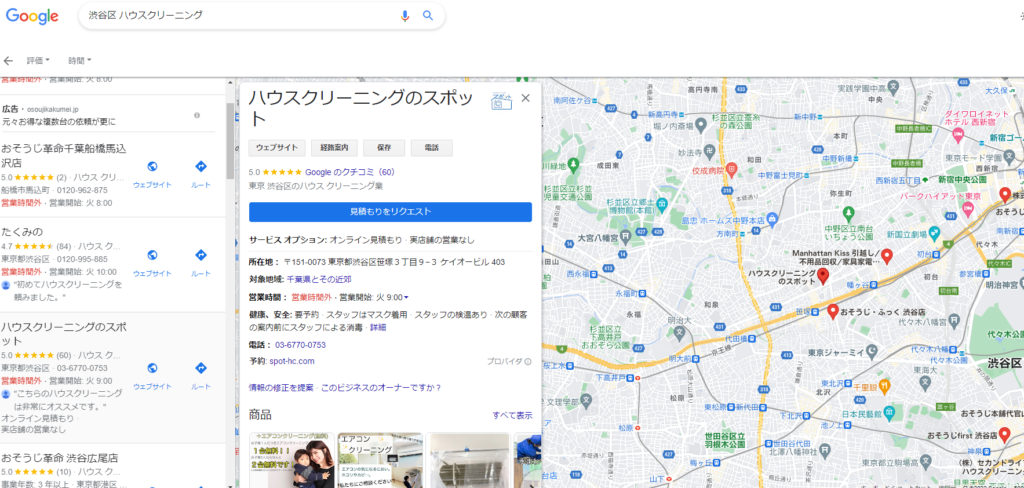Click the 情報の修正を提案 link
The width and height of the screenshot is (1024, 488).
(x=281, y=387)
